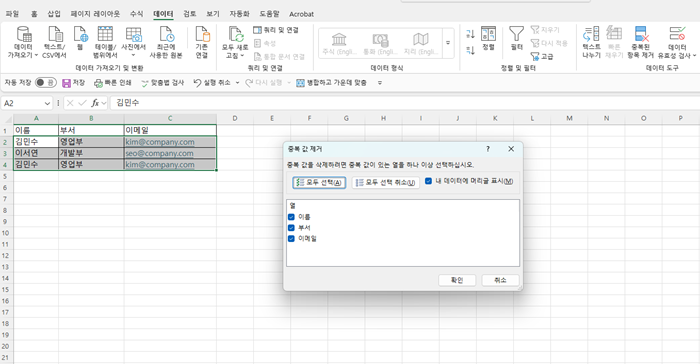Open the 파일 tab

[x=12, y=14]
